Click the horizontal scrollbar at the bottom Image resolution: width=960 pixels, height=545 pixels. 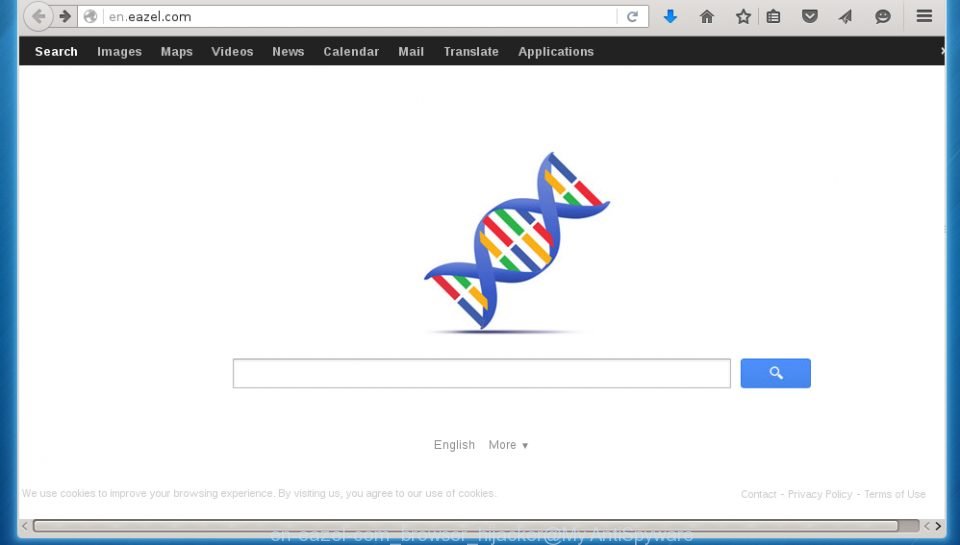point(465,526)
